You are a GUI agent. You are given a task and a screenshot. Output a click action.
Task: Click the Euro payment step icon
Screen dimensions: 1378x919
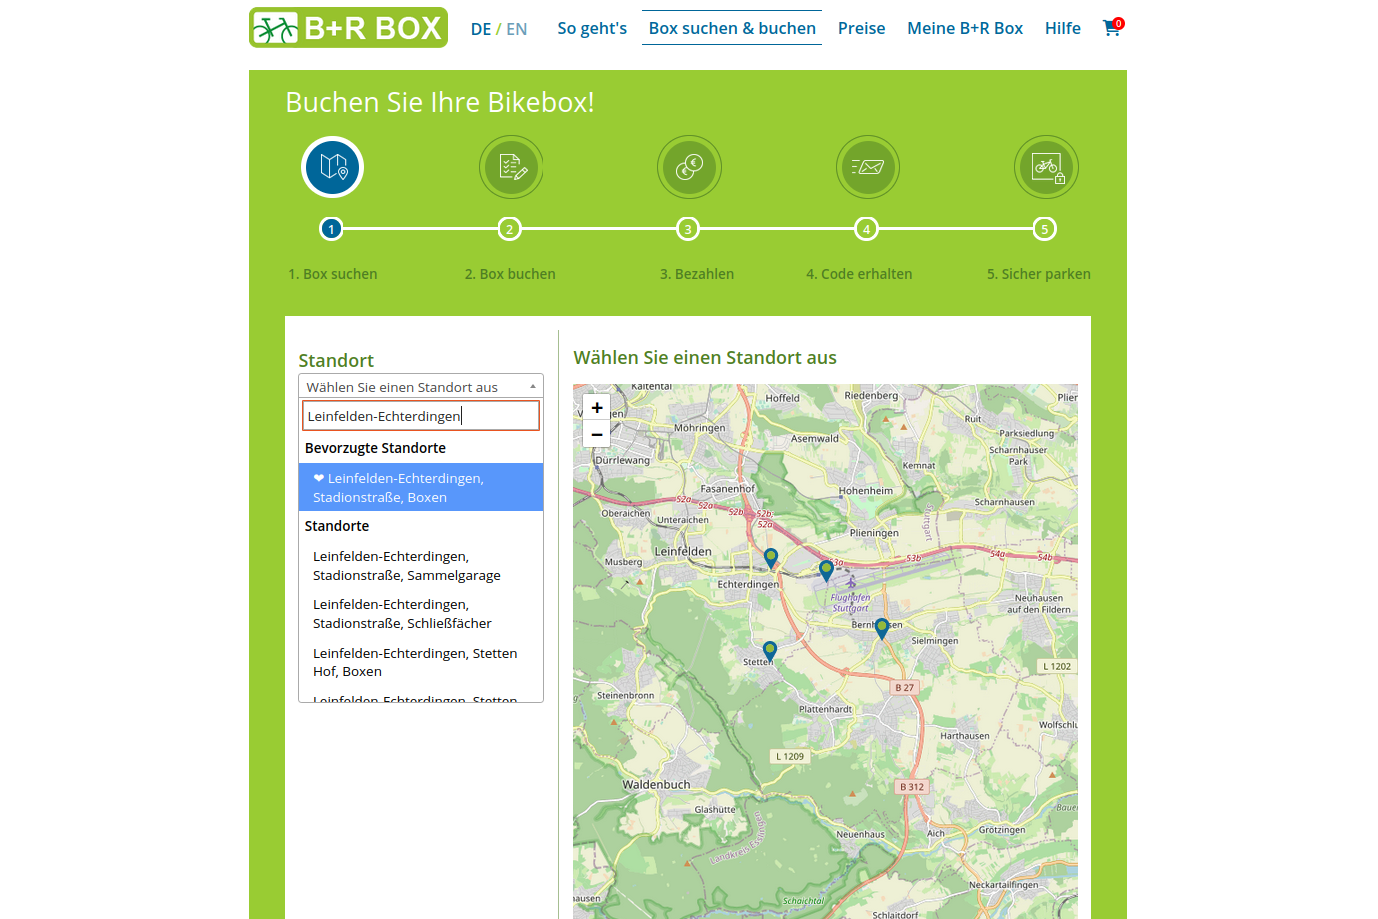(689, 167)
